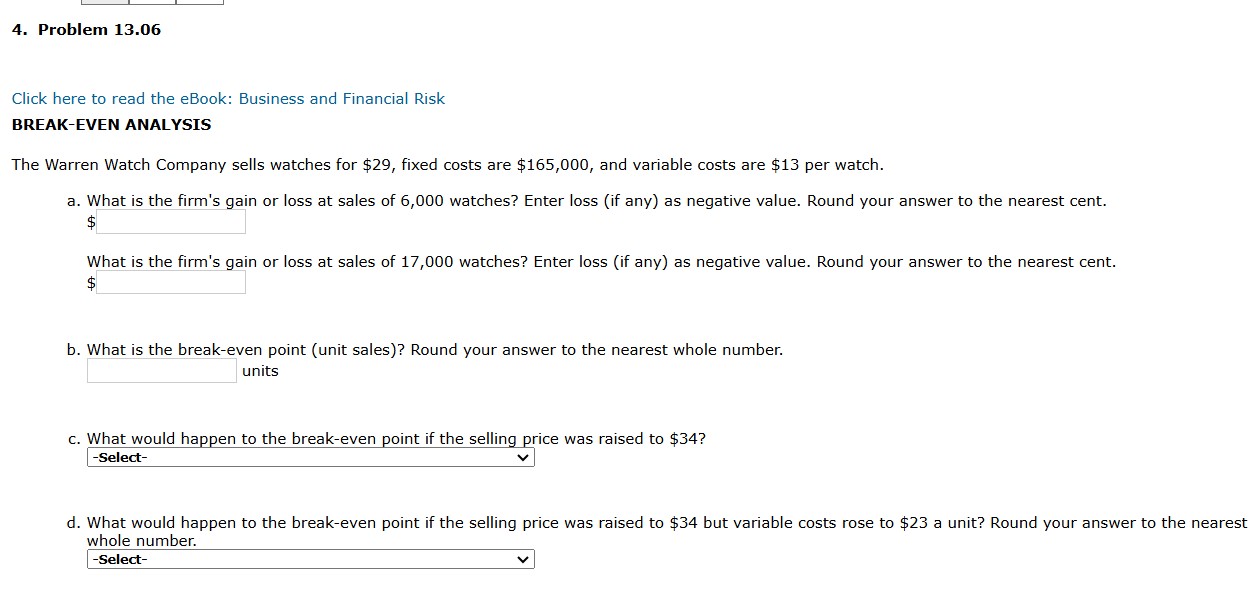Open the dropdown about selling price raised to $34
This screenshot has height=595, width=1257.
click(310, 457)
